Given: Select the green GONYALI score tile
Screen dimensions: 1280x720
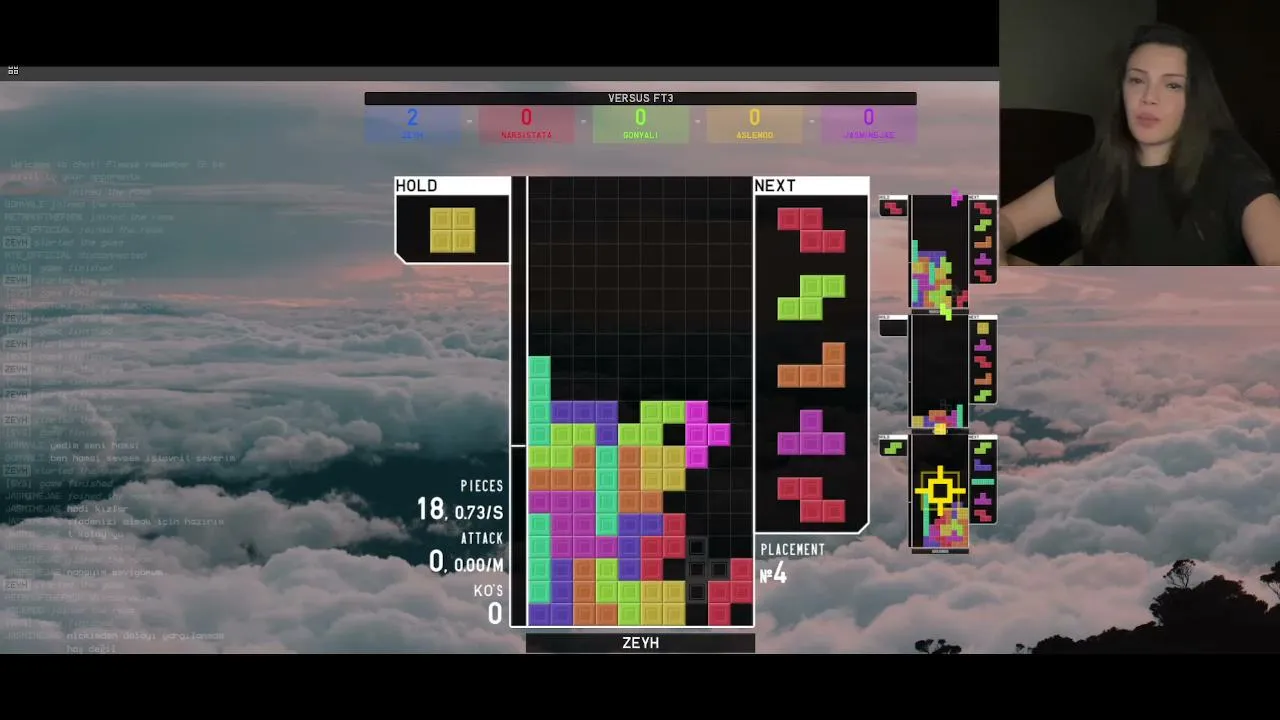Looking at the screenshot, I should click(x=640, y=124).
